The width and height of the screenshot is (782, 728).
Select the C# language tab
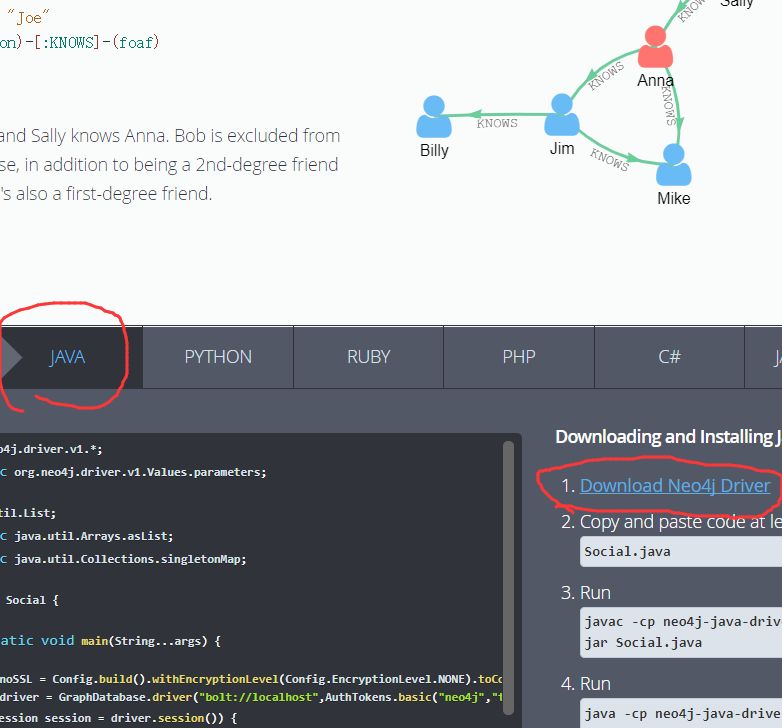point(669,357)
